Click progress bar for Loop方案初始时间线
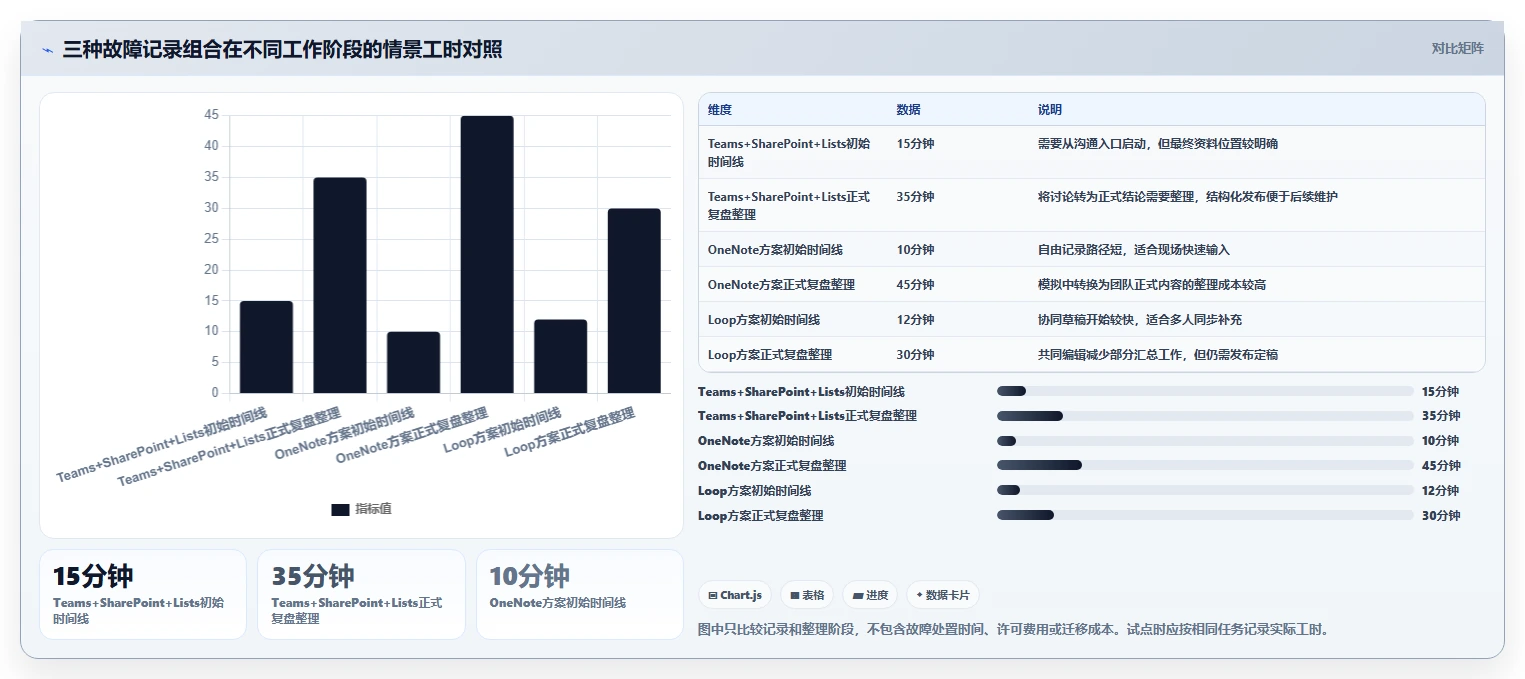Viewport: 1525px width, 679px height. pos(1205,490)
